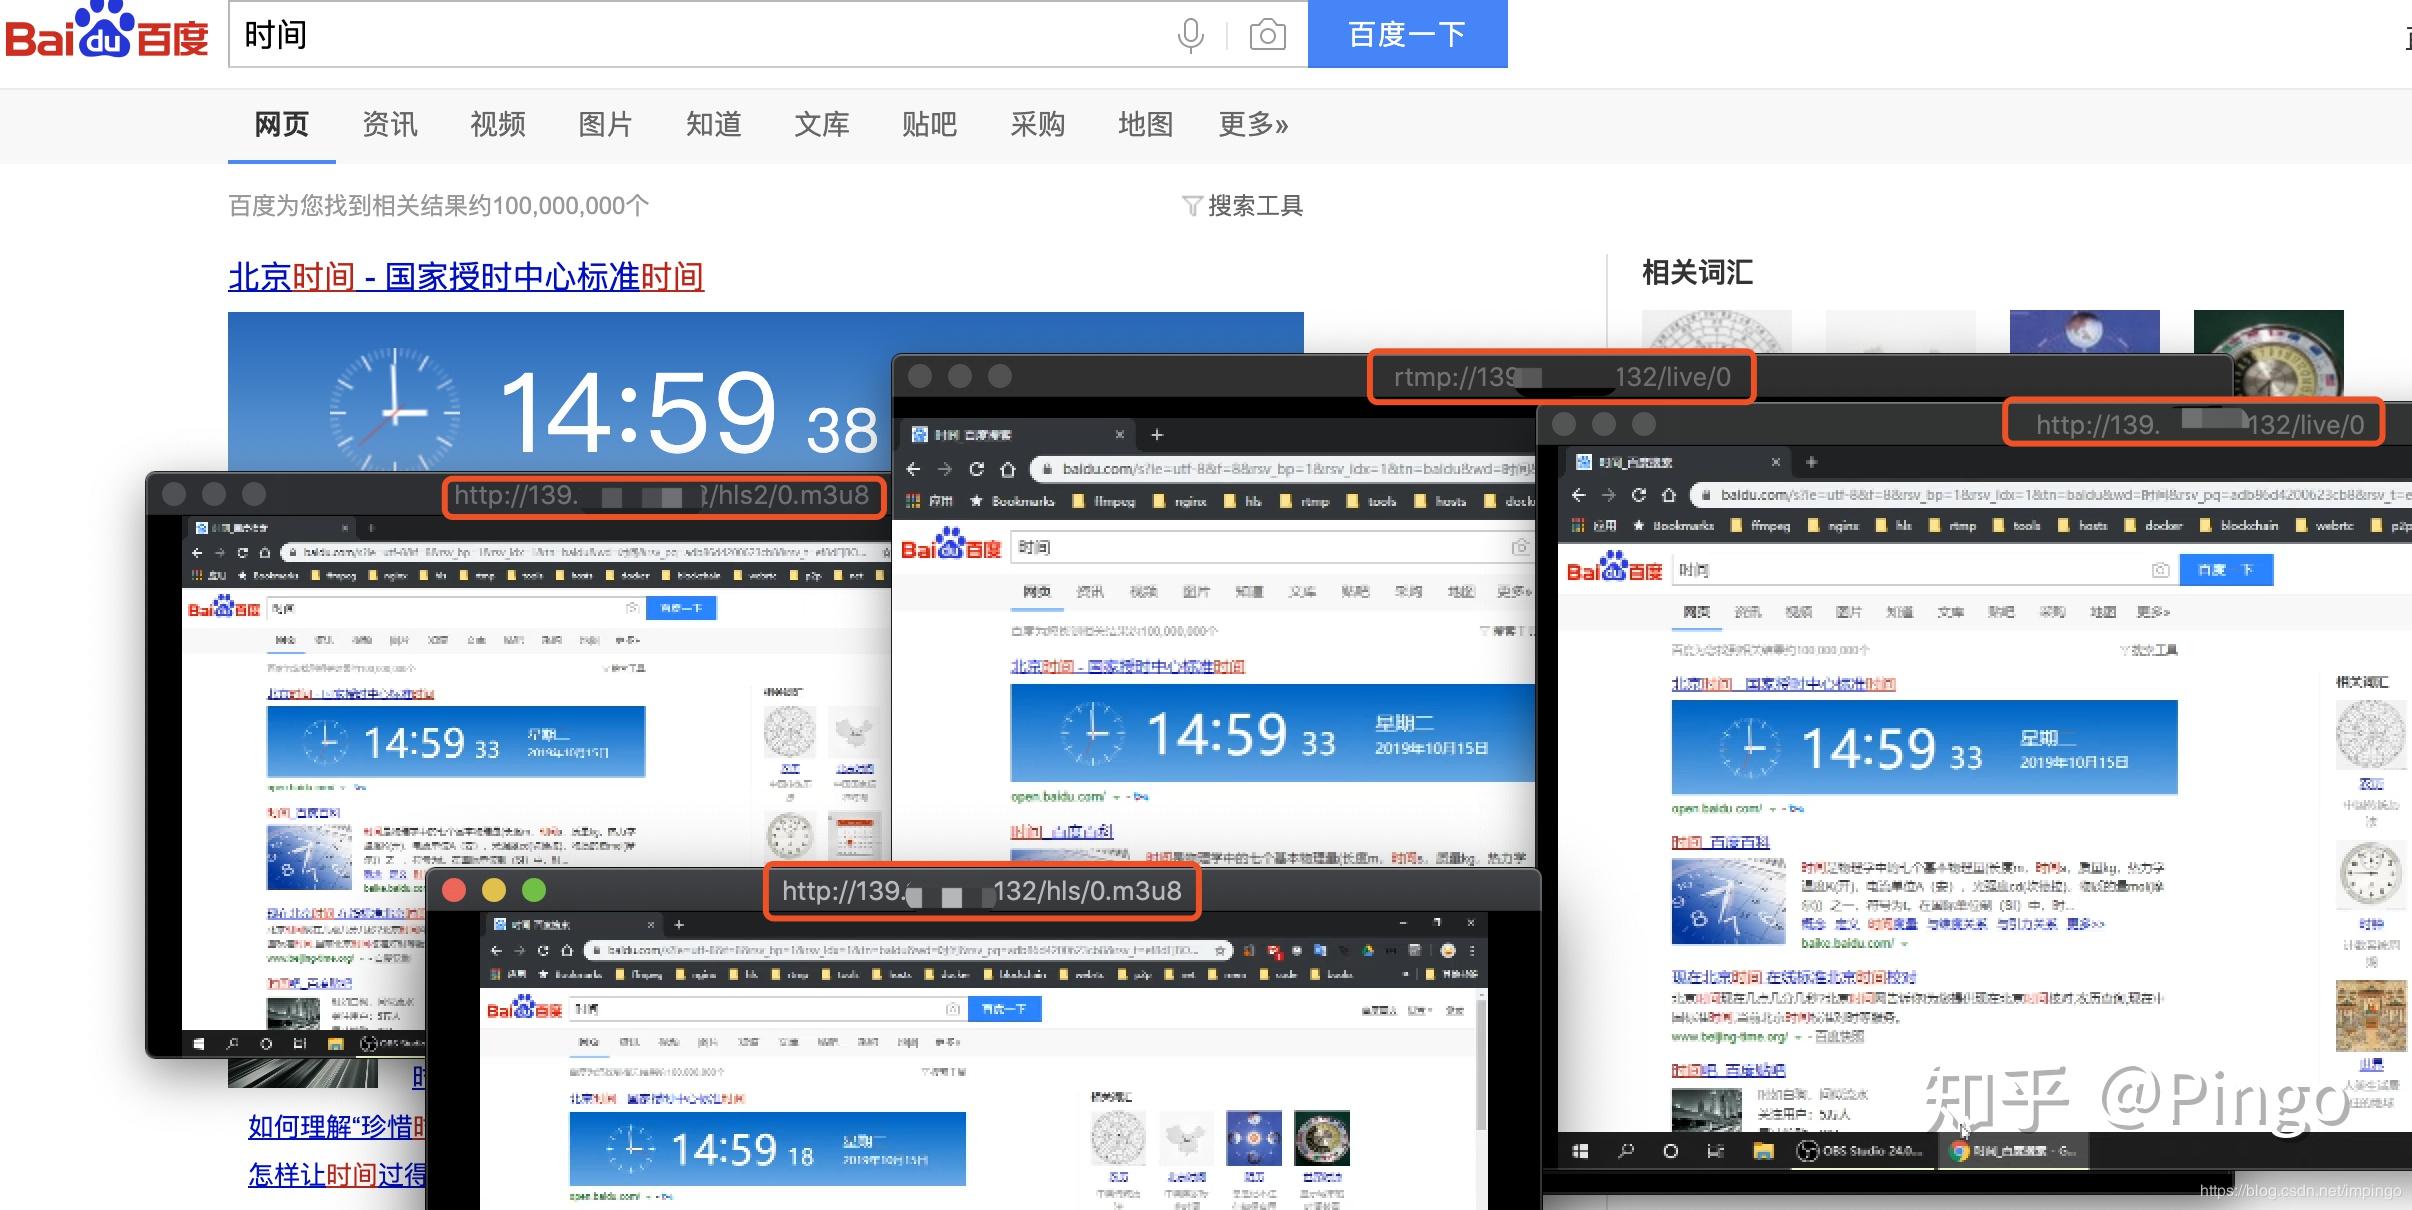This screenshot has width=2412, height=1210.
Task: Click the Windows Start button
Action: point(1581,1151)
